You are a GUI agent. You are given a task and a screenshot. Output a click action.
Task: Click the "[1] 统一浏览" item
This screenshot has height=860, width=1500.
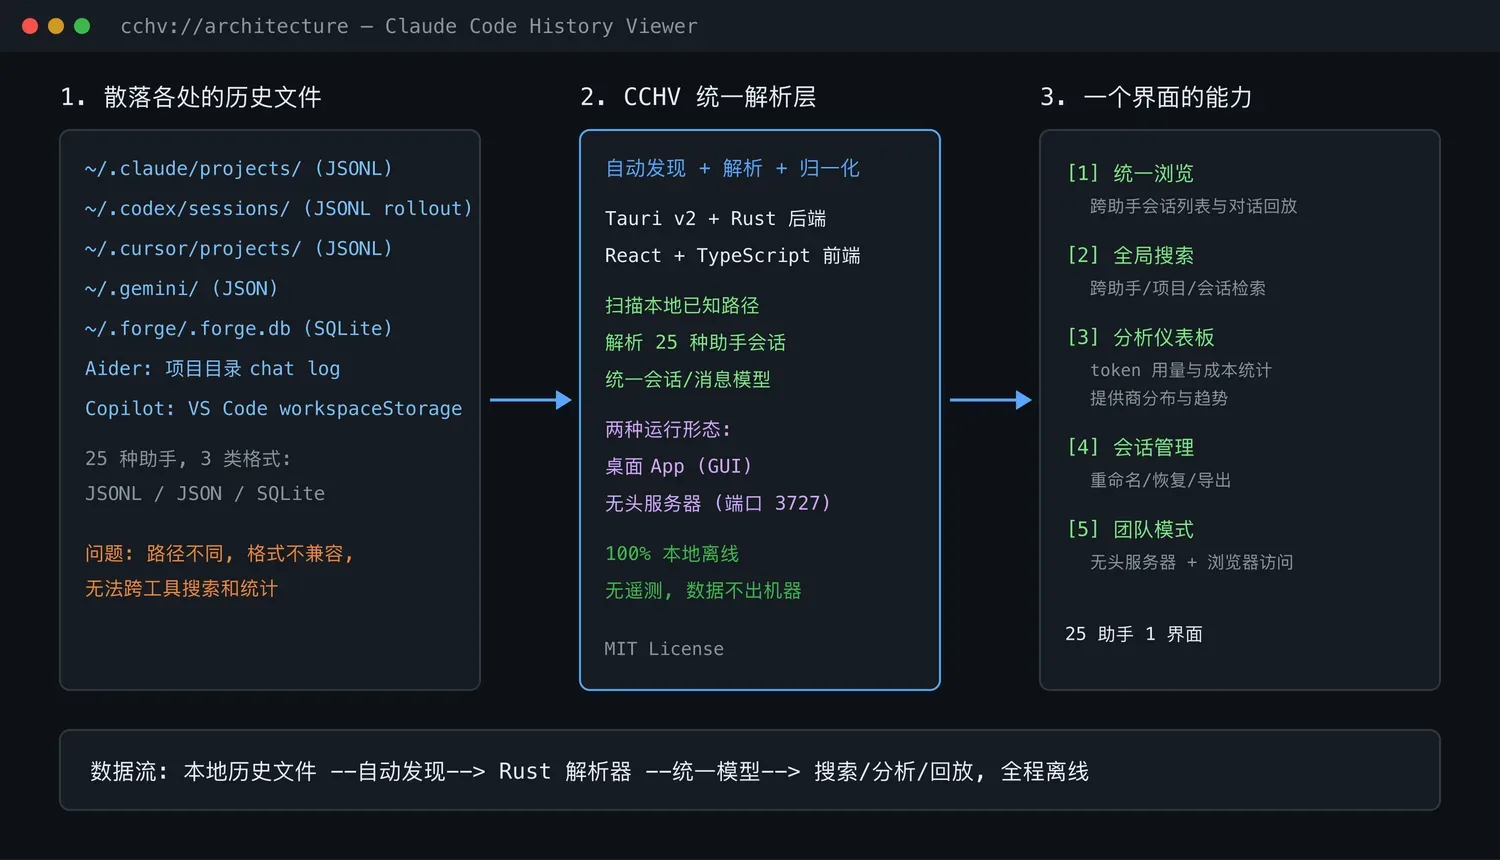[1131, 173]
